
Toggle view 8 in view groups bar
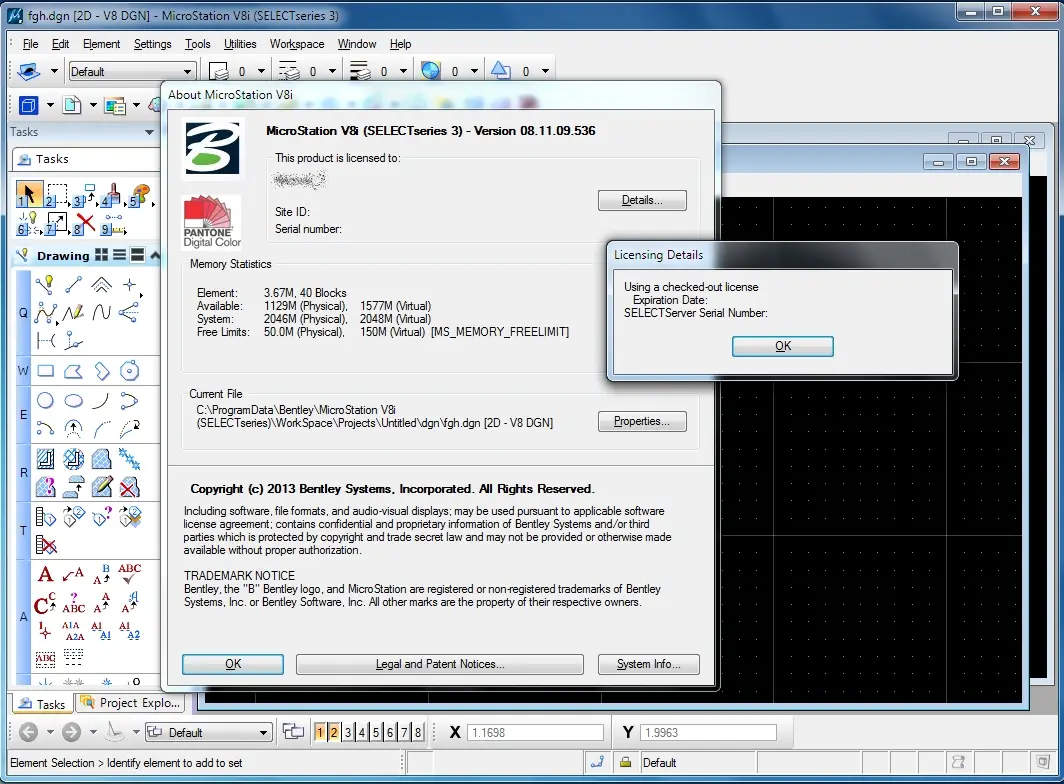(x=418, y=732)
